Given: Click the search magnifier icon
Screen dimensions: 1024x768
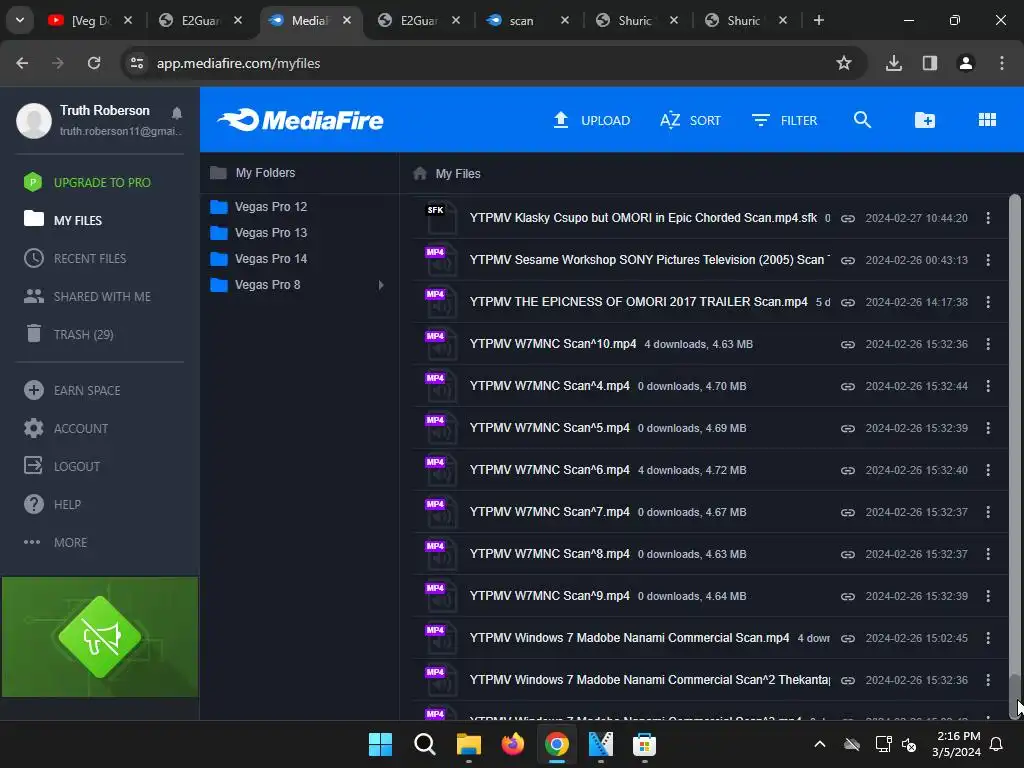Looking at the screenshot, I should 862,120.
